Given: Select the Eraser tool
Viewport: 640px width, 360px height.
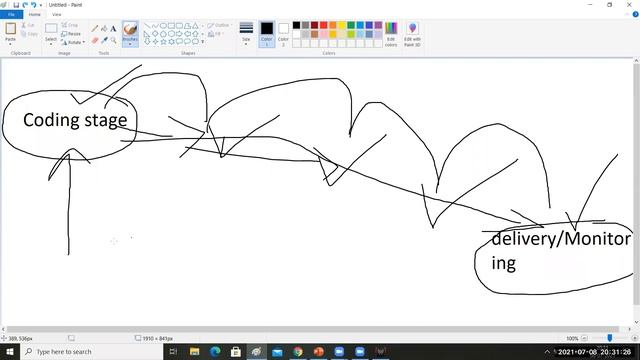Looking at the screenshot, I should (95, 40).
